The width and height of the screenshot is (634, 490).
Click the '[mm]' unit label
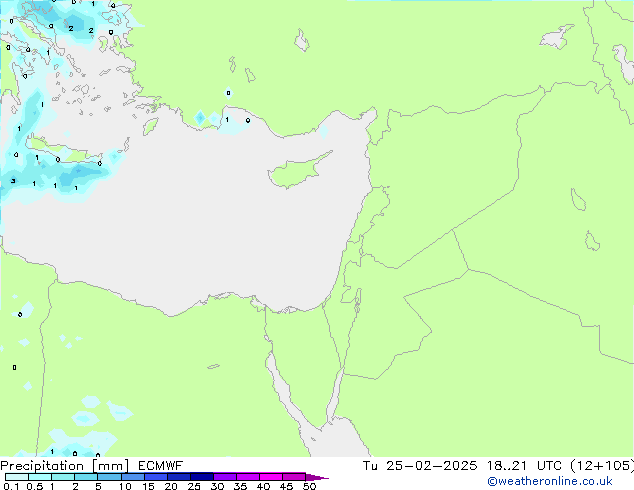[110, 466]
